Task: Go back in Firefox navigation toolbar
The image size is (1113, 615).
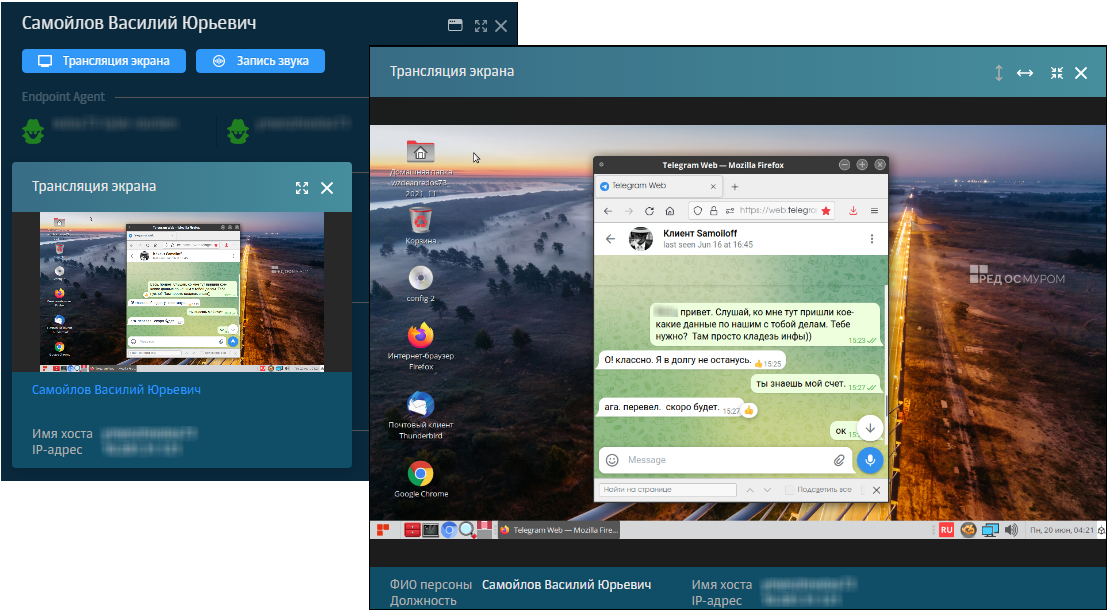Action: 608,211
